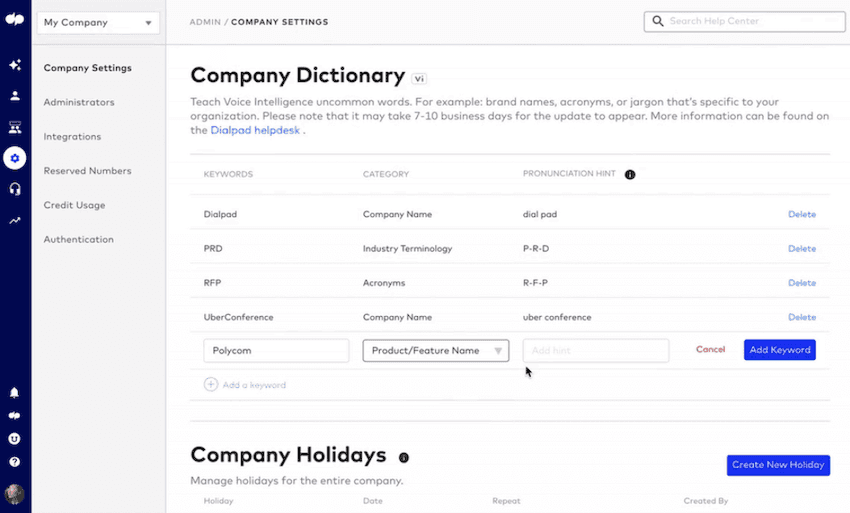Open the contacts person icon
Image resolution: width=850 pixels, height=513 pixels.
[x=15, y=96]
